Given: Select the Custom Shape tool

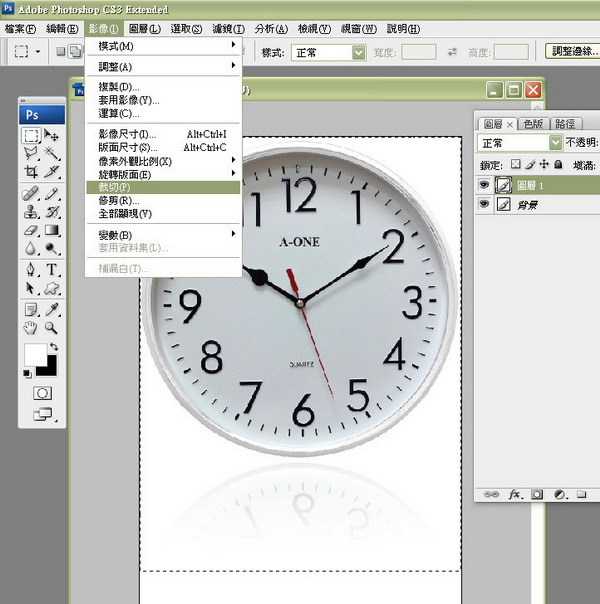Looking at the screenshot, I should click(x=51, y=288).
